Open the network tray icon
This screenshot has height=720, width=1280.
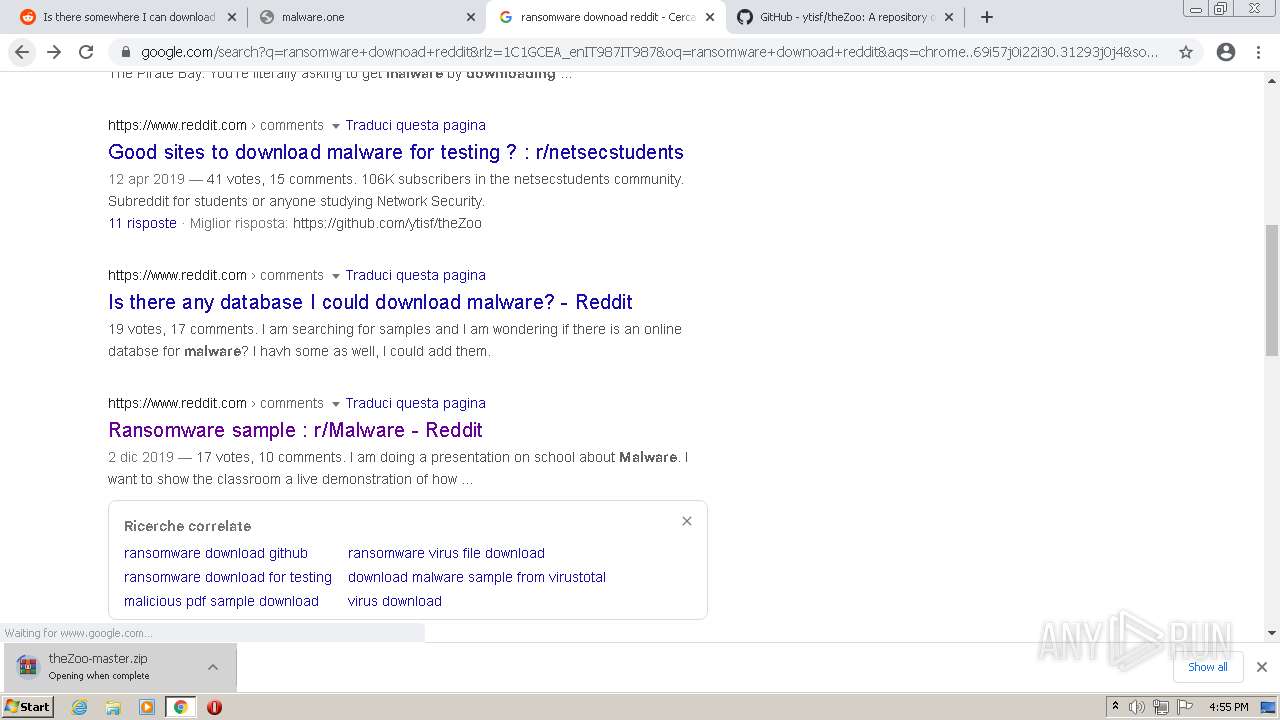tap(1160, 707)
